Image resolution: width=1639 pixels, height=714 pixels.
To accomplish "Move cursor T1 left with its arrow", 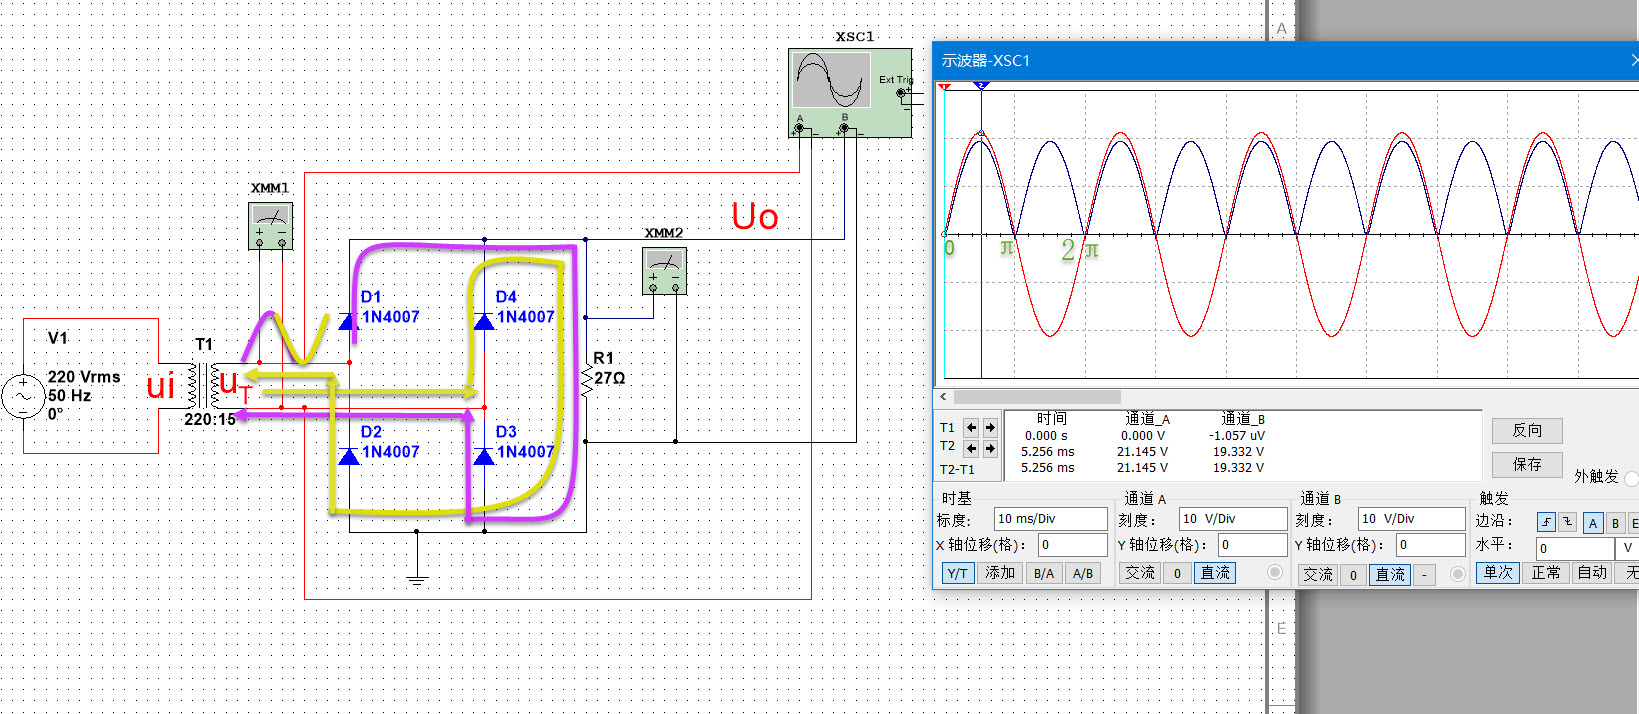I will (x=971, y=427).
